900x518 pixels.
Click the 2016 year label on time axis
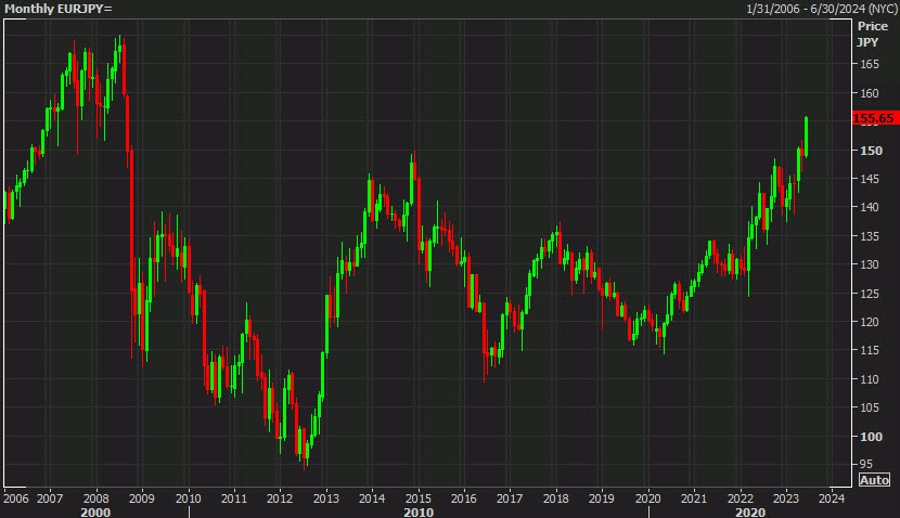[x=463, y=497]
